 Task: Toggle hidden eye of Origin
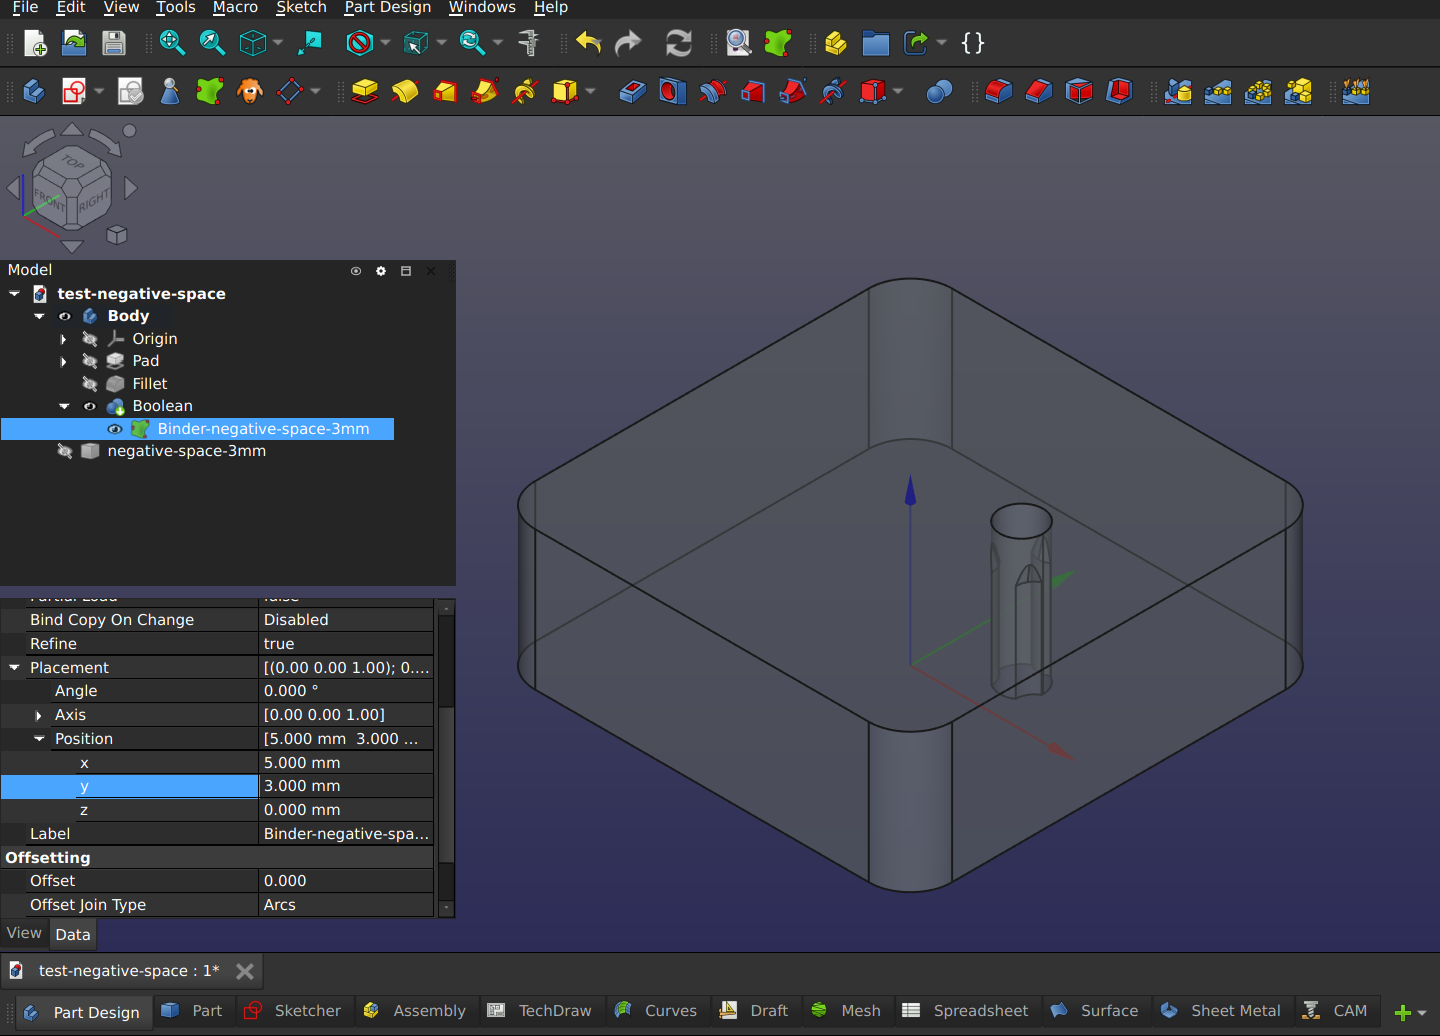pyautogui.click(x=90, y=339)
